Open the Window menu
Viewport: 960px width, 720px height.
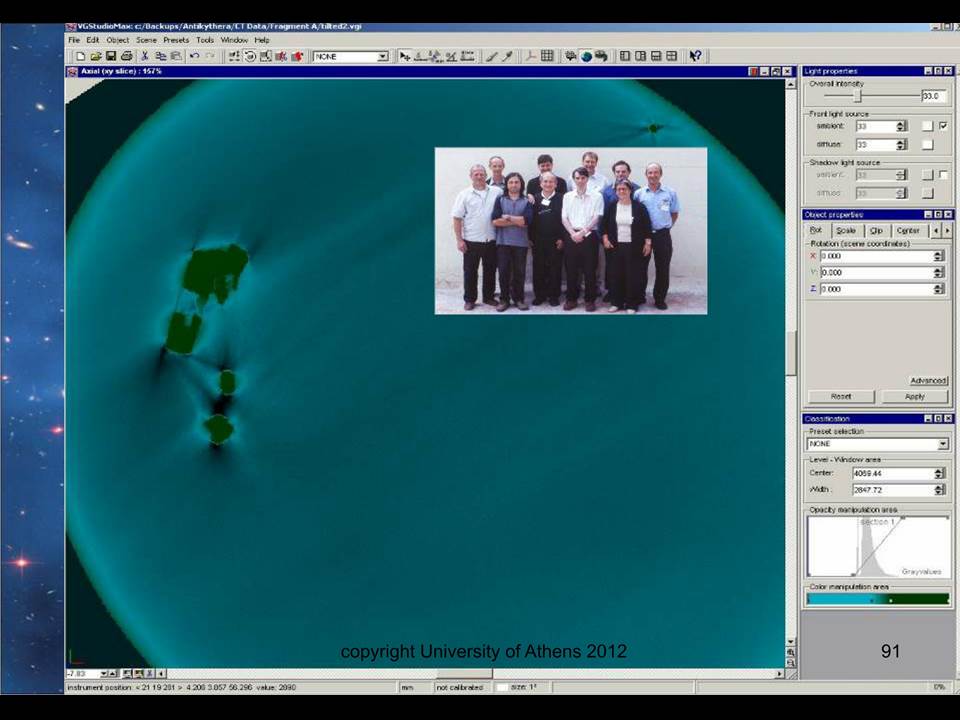tap(234, 40)
